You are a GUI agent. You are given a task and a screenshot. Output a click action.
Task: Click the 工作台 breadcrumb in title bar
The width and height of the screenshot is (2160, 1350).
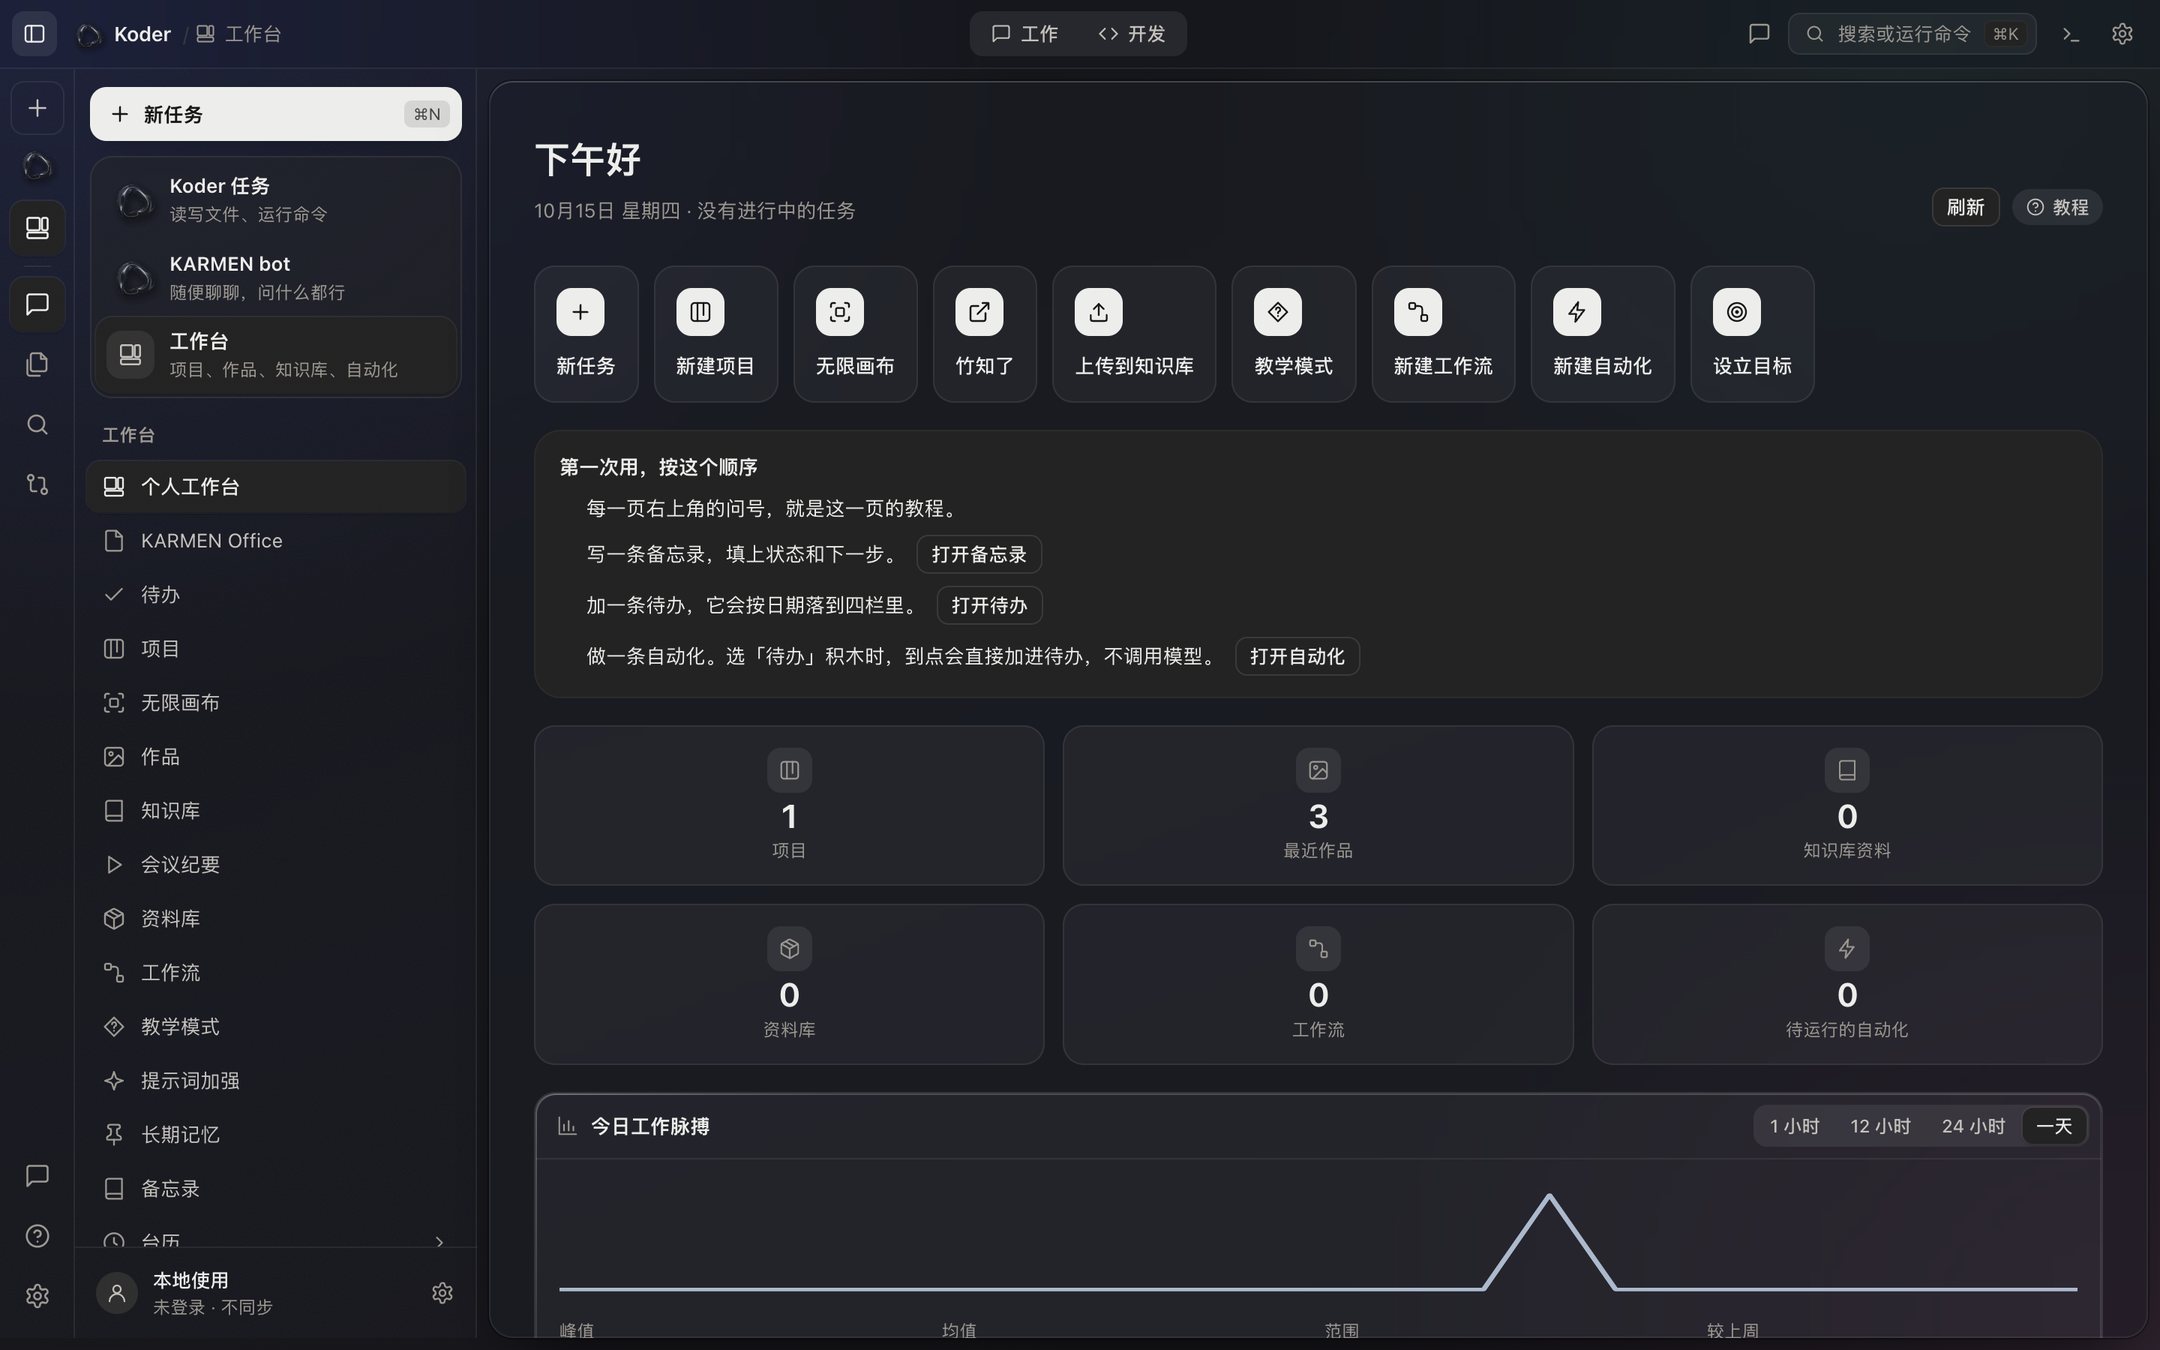point(239,34)
